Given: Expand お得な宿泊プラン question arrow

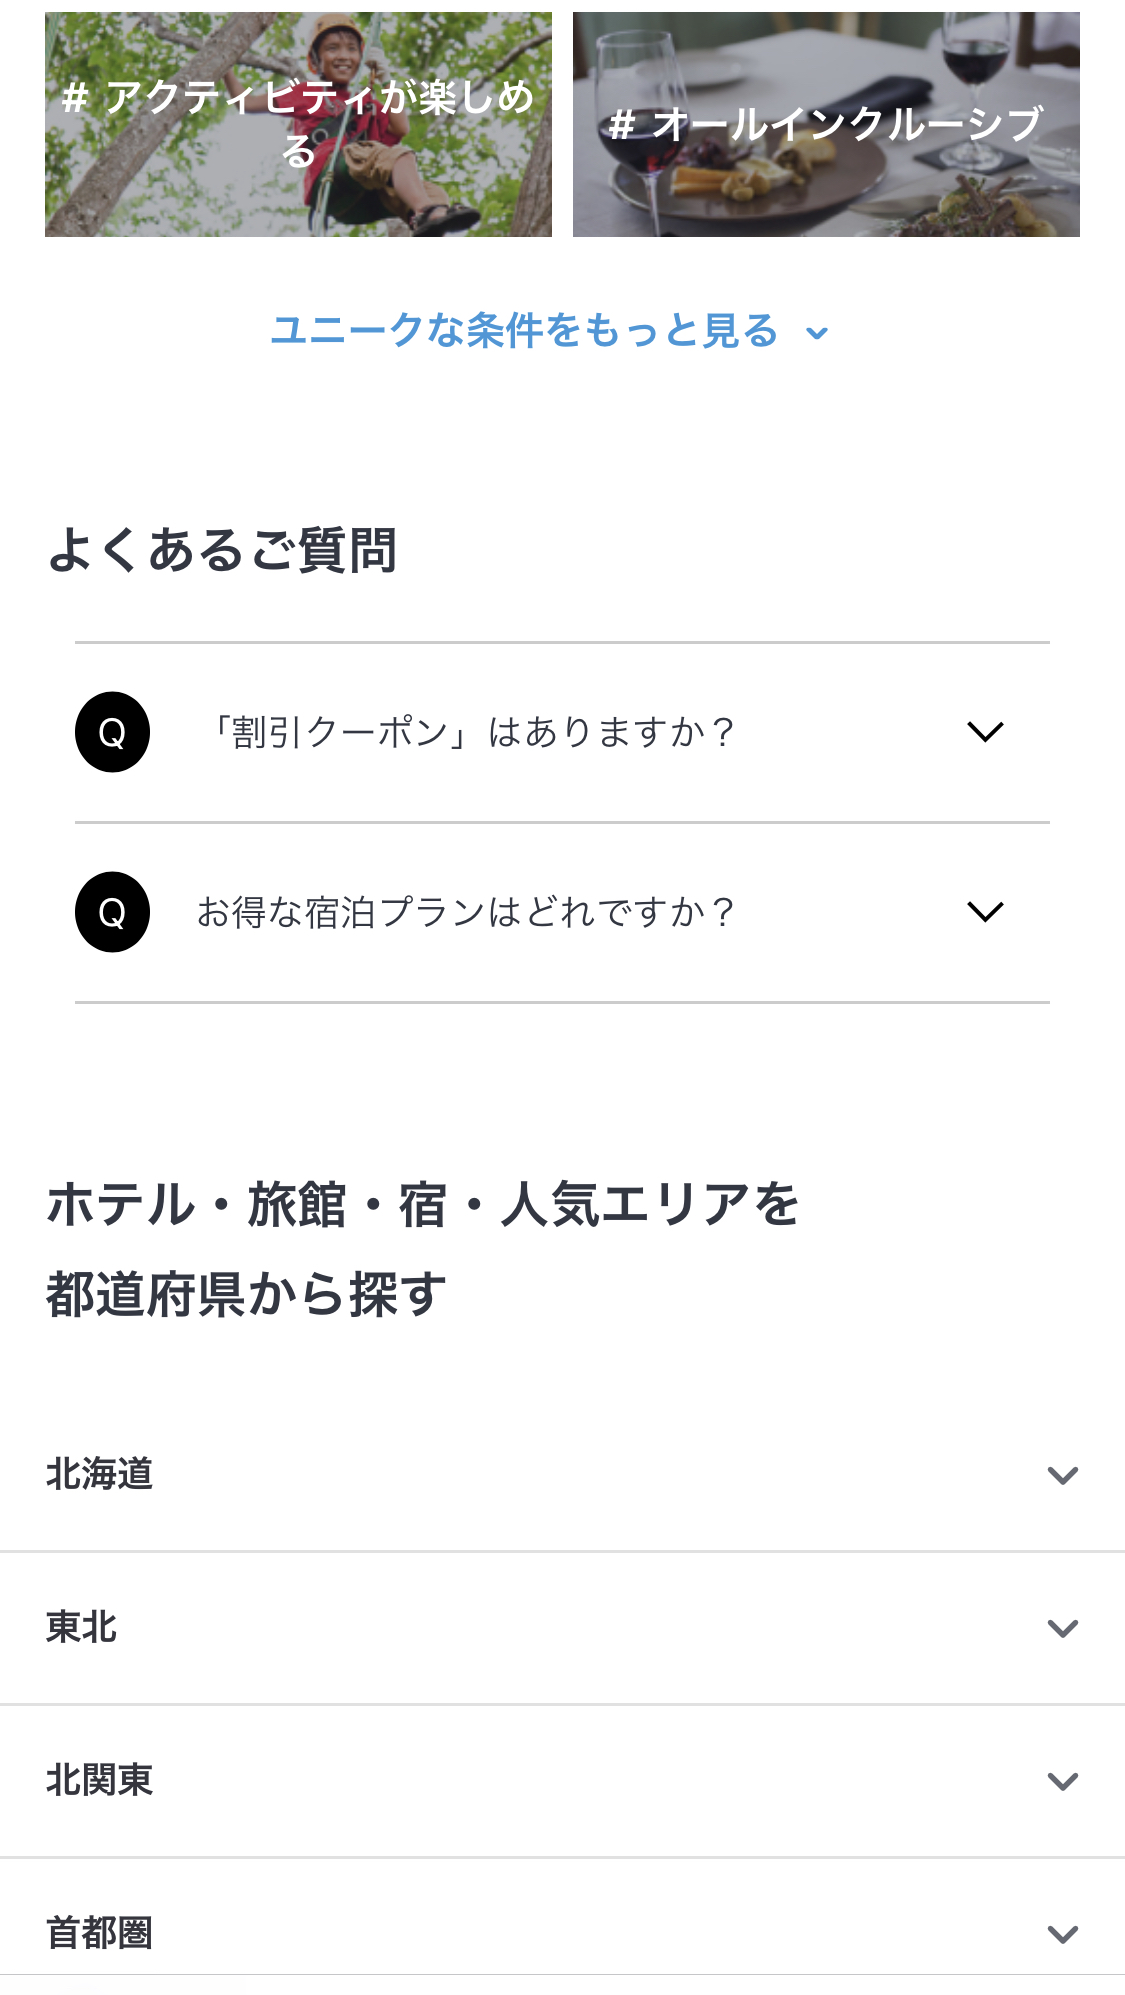Looking at the screenshot, I should point(985,912).
